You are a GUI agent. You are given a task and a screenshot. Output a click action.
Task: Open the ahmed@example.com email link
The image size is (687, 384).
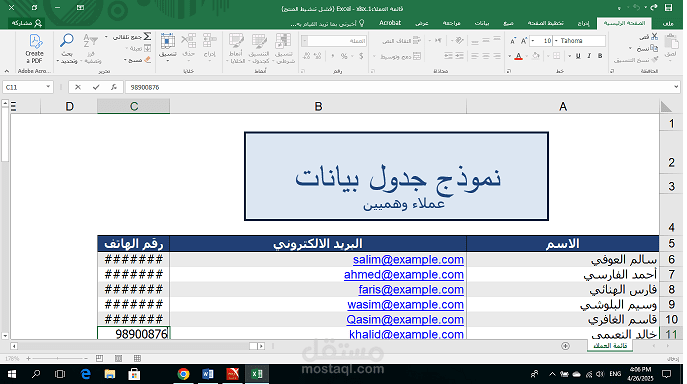coord(404,274)
